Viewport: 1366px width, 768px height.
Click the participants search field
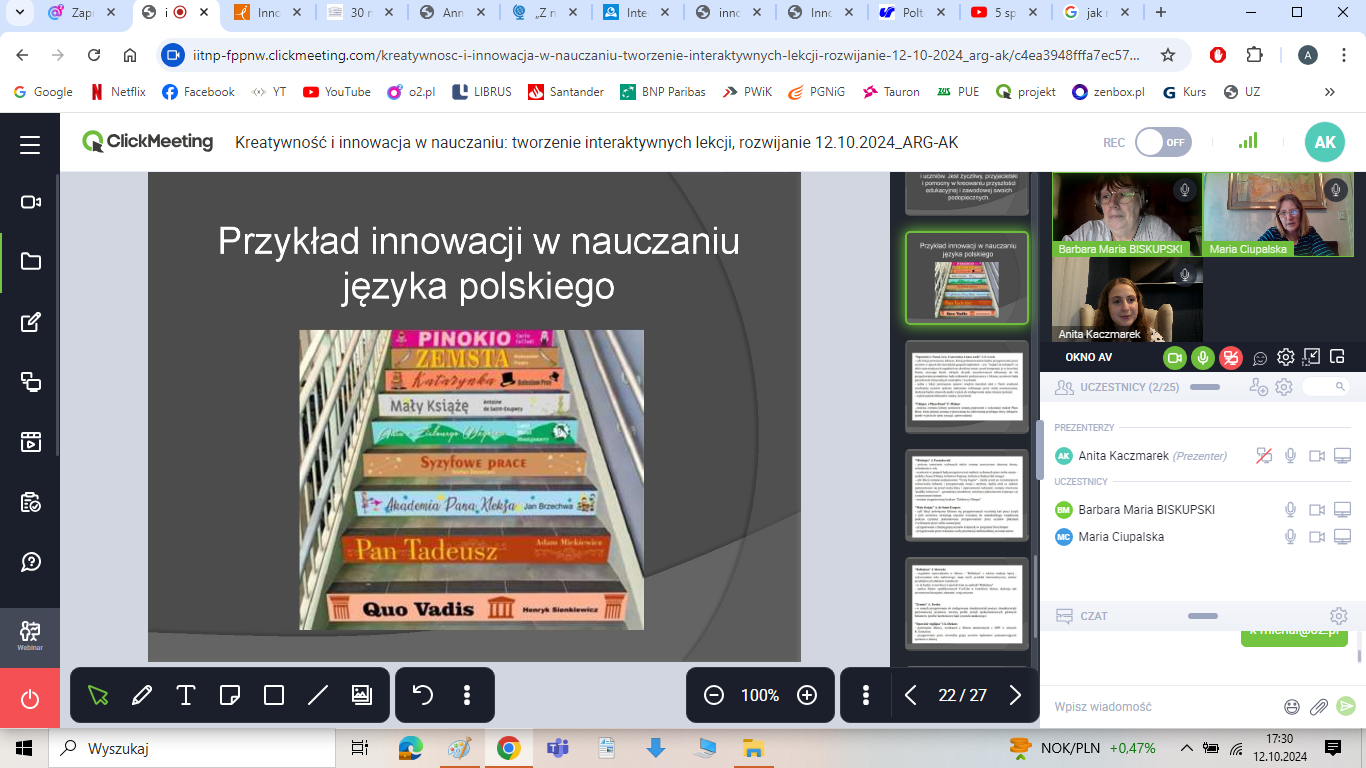click(x=1326, y=386)
